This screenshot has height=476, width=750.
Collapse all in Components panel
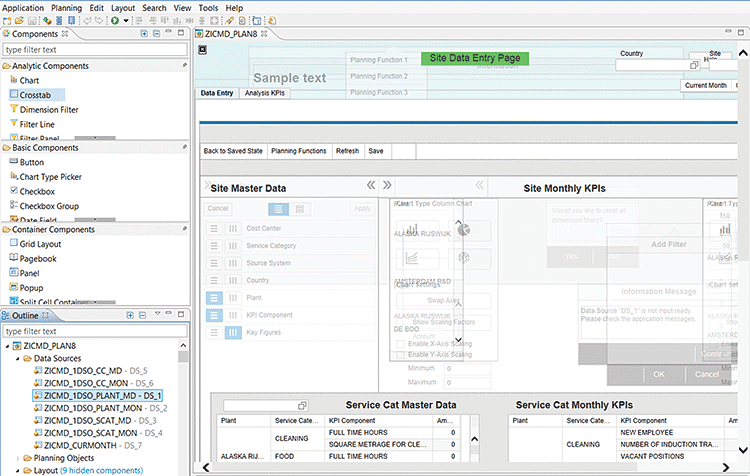[157, 34]
